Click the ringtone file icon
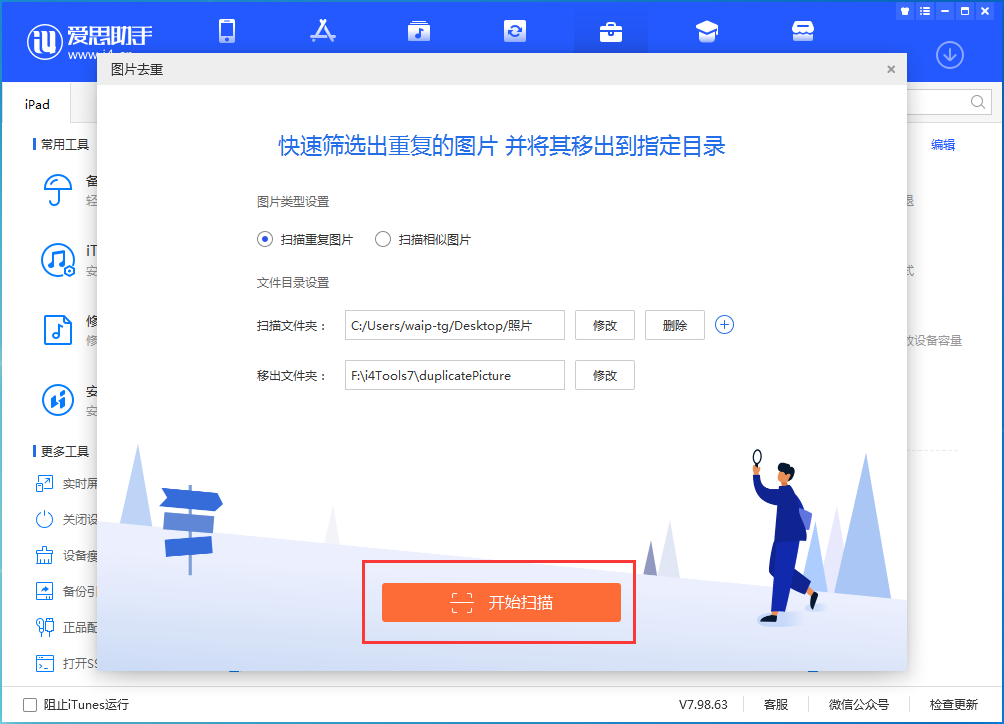1004x724 pixels. [58, 330]
